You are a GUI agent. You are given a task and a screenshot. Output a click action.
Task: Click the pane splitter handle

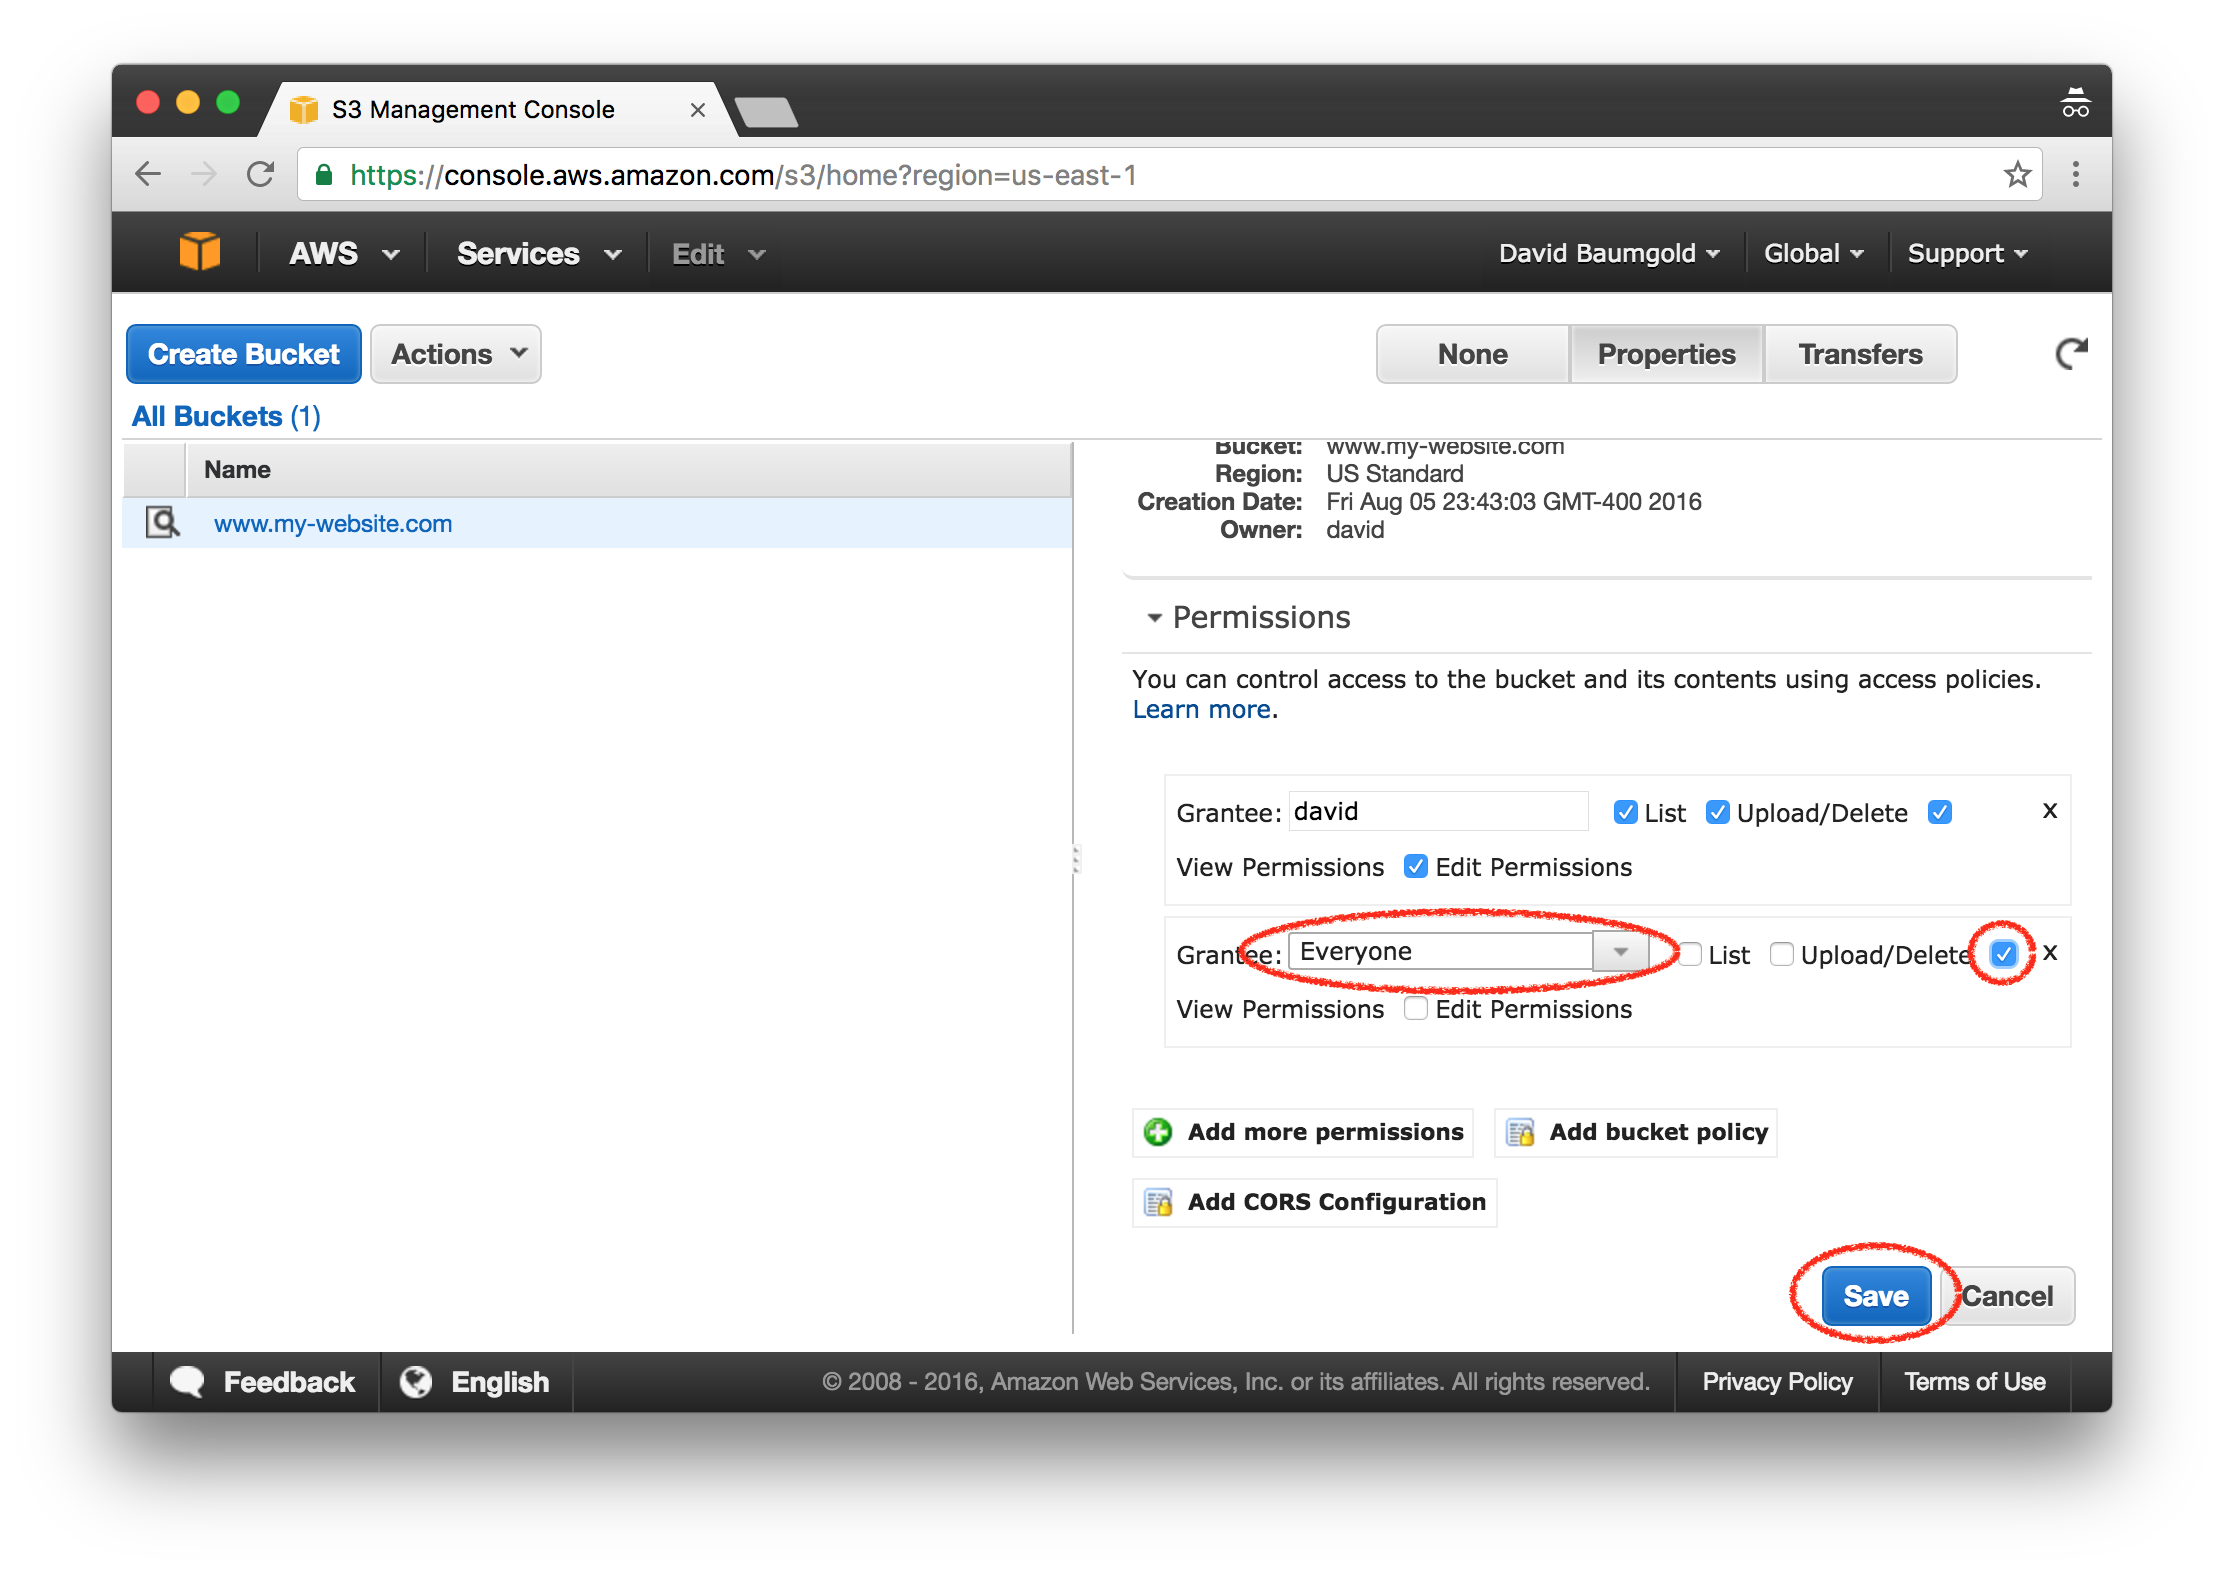(x=1076, y=859)
